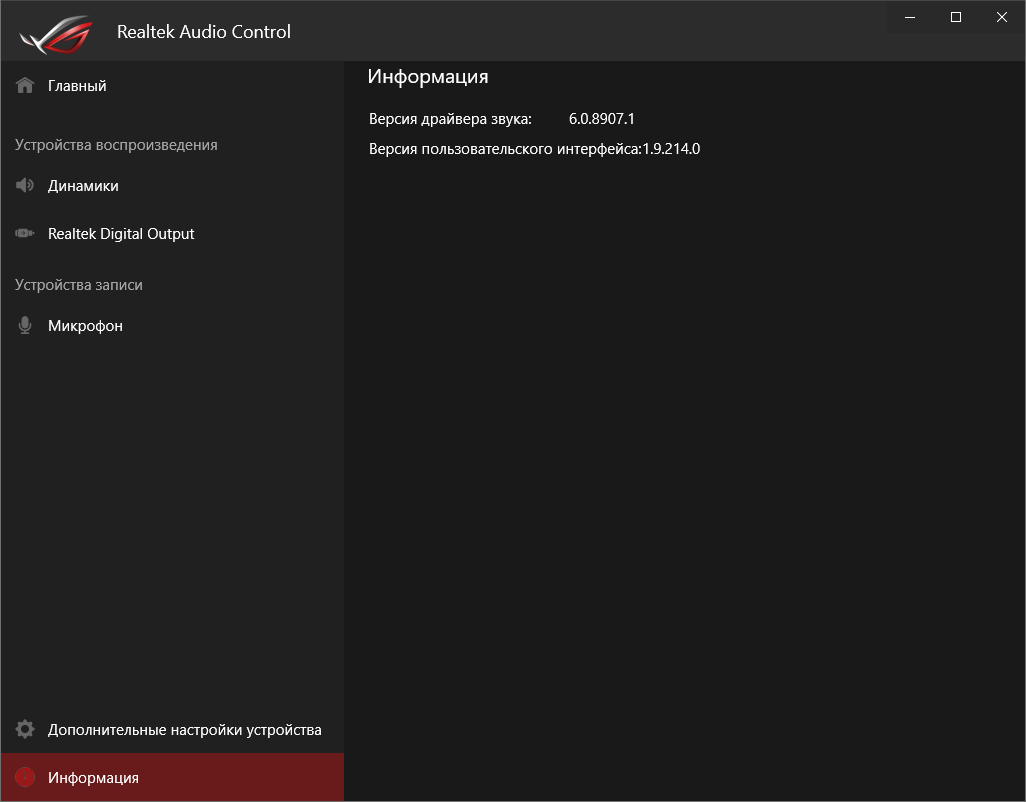Select the Информация sidebar entry
The height and width of the screenshot is (802, 1026).
[93, 778]
